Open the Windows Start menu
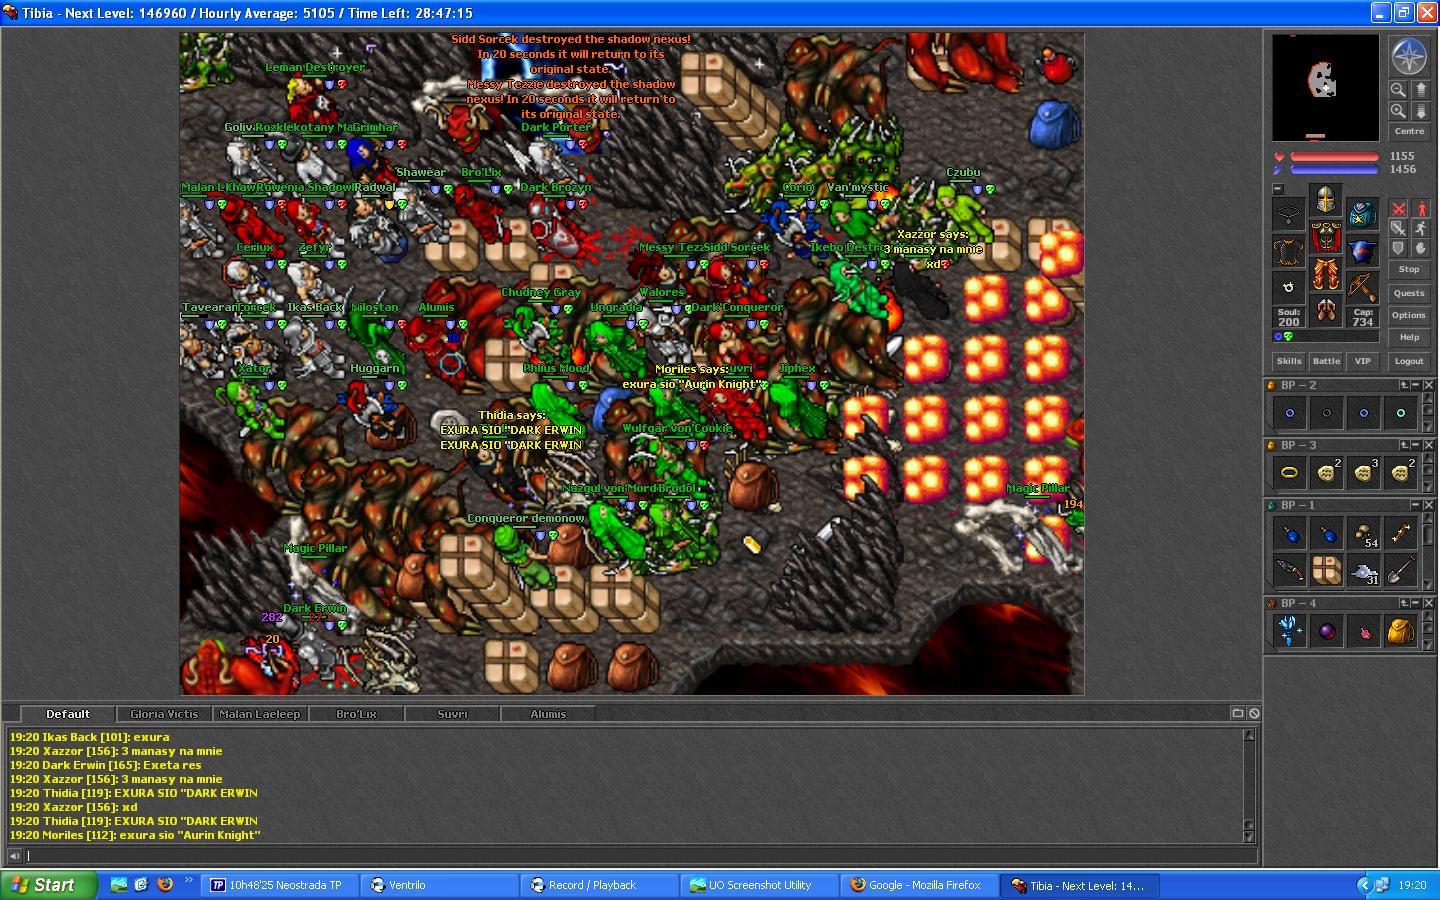The image size is (1440, 900). (x=49, y=885)
